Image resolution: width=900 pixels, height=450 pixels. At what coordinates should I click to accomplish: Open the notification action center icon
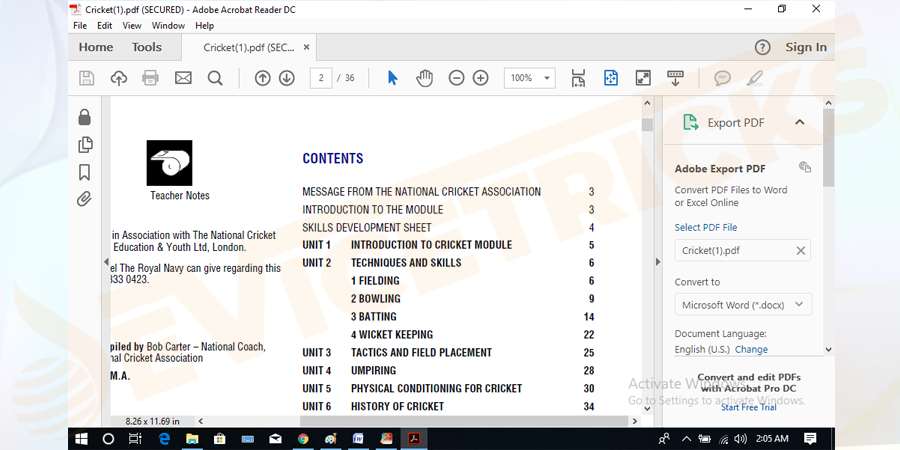(x=810, y=439)
